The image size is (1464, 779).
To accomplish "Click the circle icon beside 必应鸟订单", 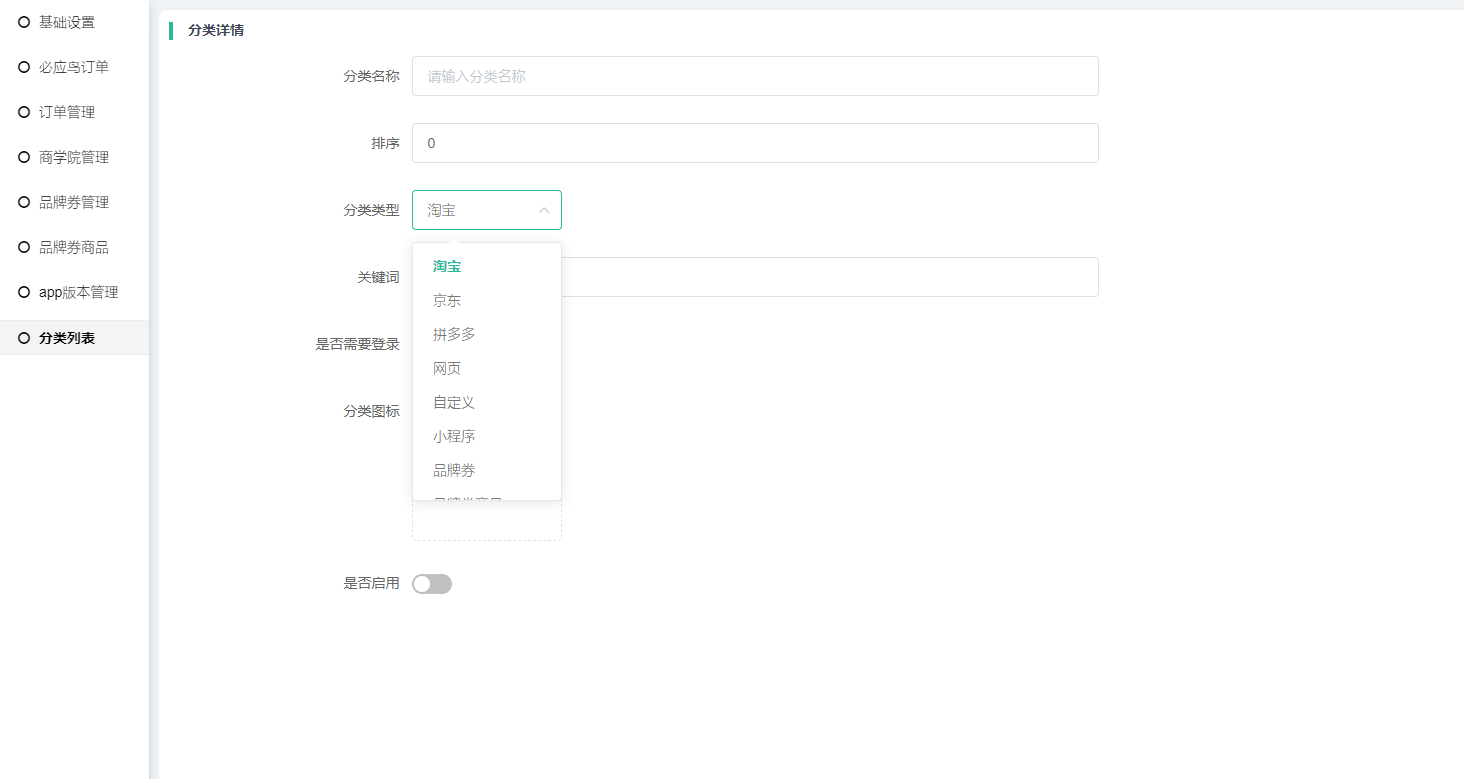I will pos(24,67).
